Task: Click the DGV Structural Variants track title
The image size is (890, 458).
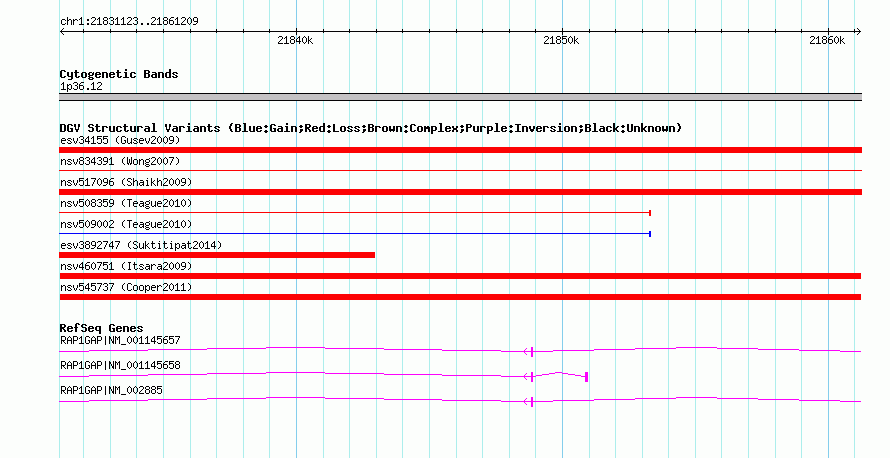Action: click(371, 128)
